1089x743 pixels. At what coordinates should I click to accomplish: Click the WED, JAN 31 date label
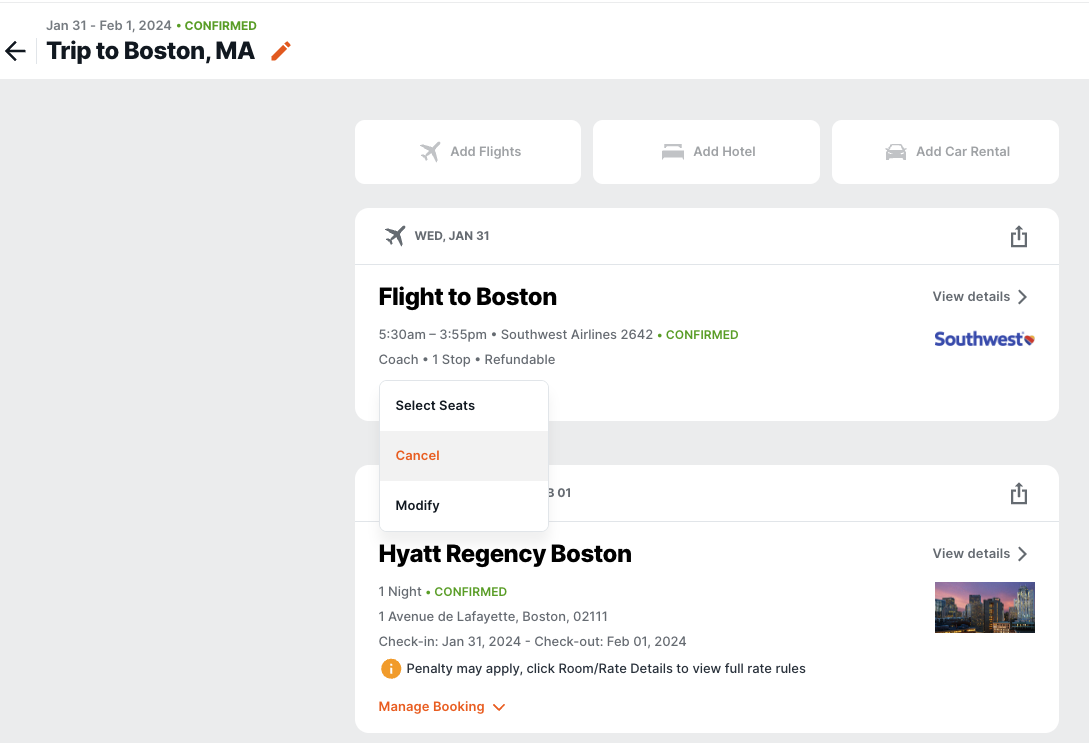(451, 236)
